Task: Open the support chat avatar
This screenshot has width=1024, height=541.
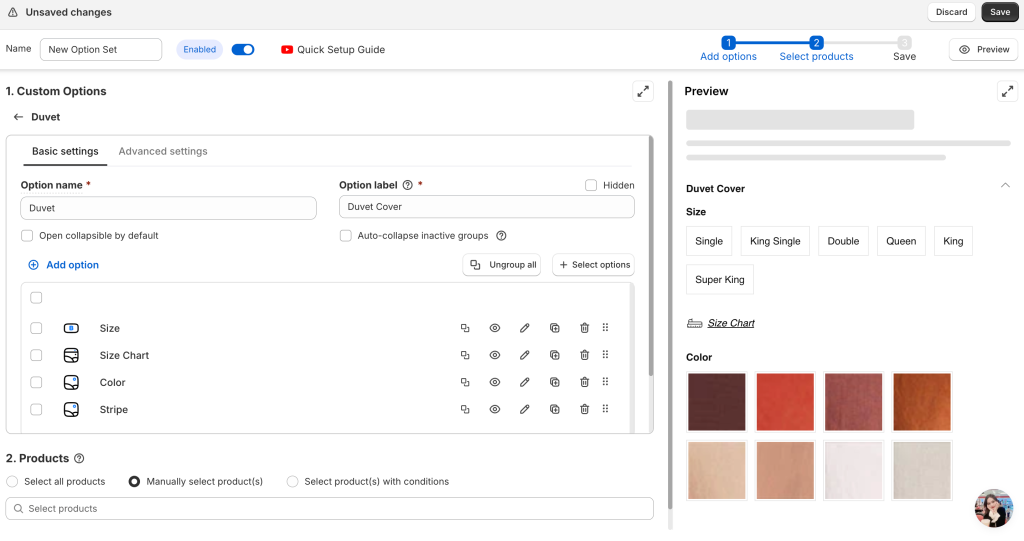Action: tap(993, 508)
